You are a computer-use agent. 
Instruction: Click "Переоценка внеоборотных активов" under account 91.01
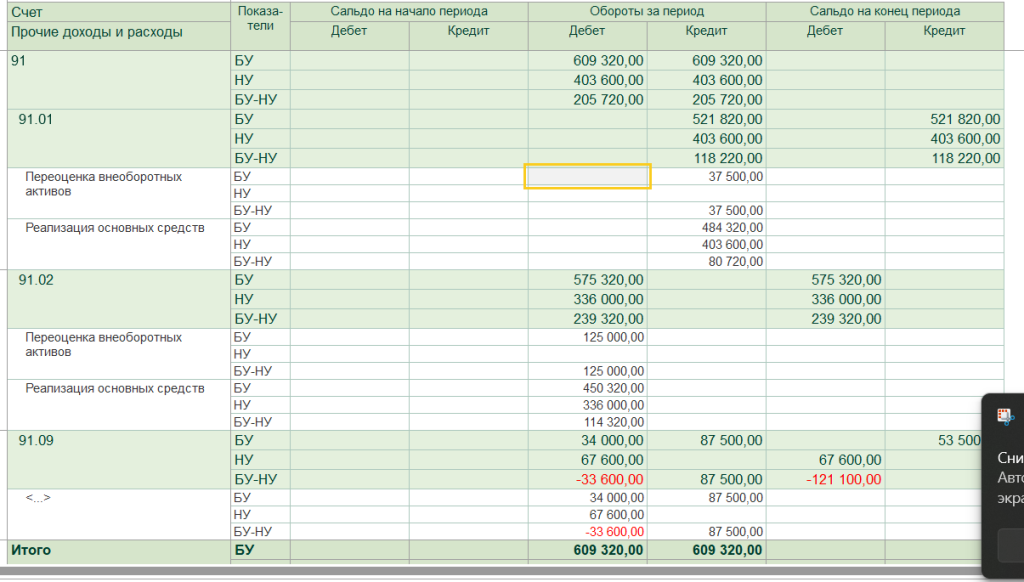point(103,184)
